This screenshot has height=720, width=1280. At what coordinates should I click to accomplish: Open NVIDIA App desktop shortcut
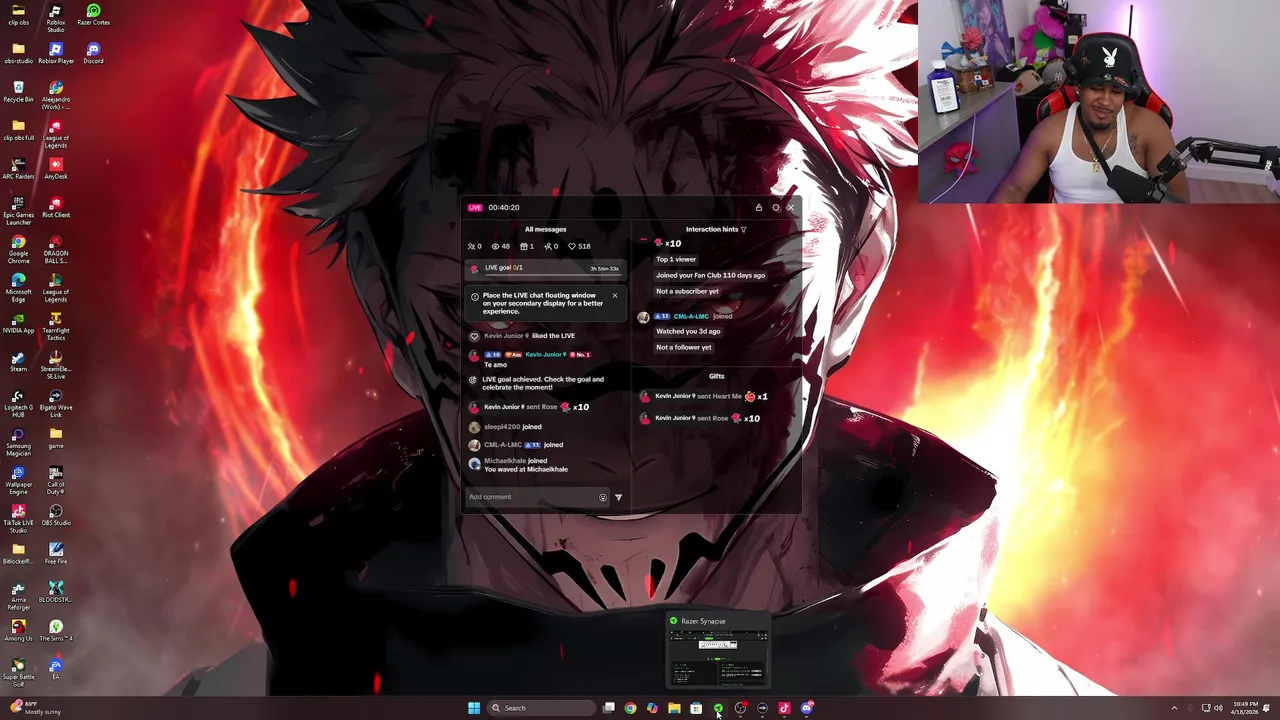tap(18, 322)
